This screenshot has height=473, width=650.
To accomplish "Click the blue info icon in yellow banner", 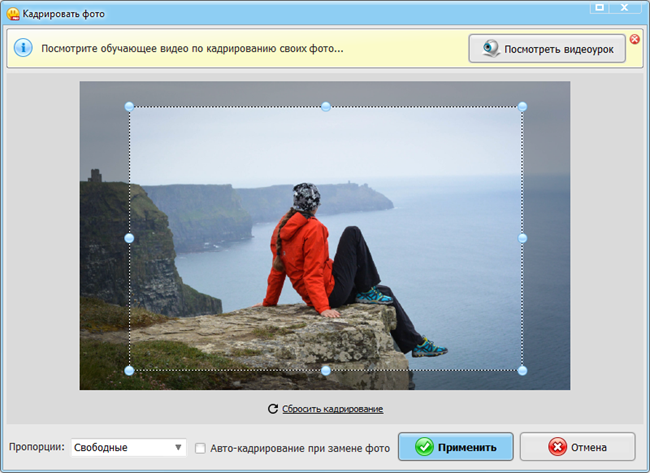I will pyautogui.click(x=23, y=48).
